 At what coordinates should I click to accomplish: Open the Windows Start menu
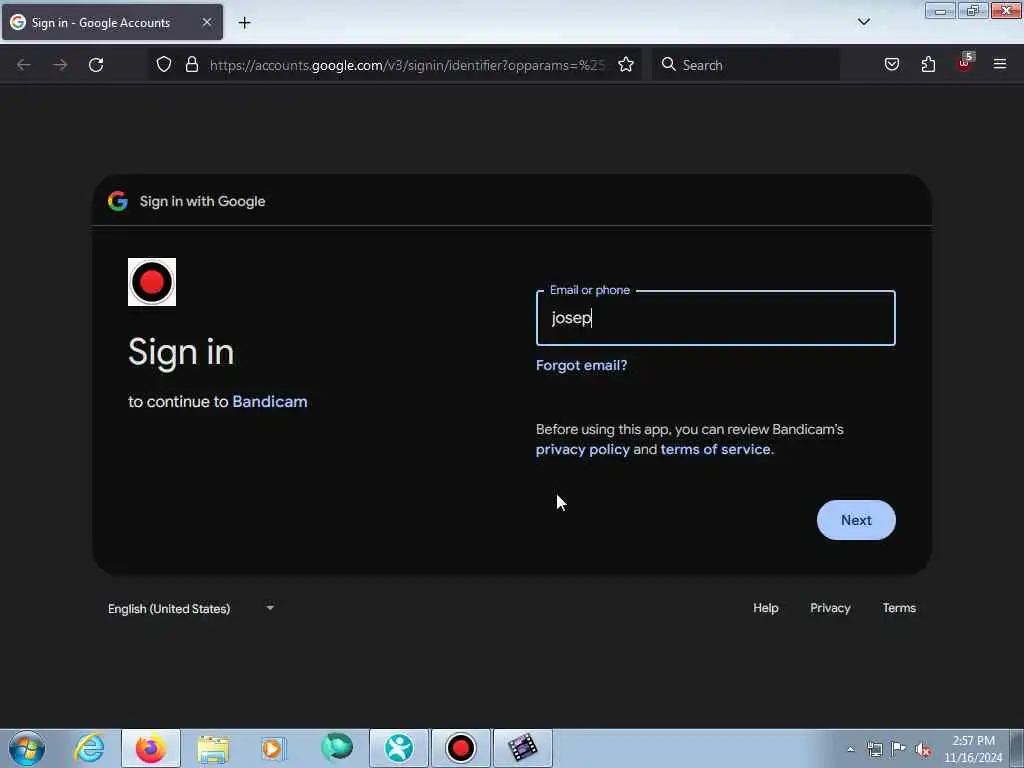[x=27, y=748]
